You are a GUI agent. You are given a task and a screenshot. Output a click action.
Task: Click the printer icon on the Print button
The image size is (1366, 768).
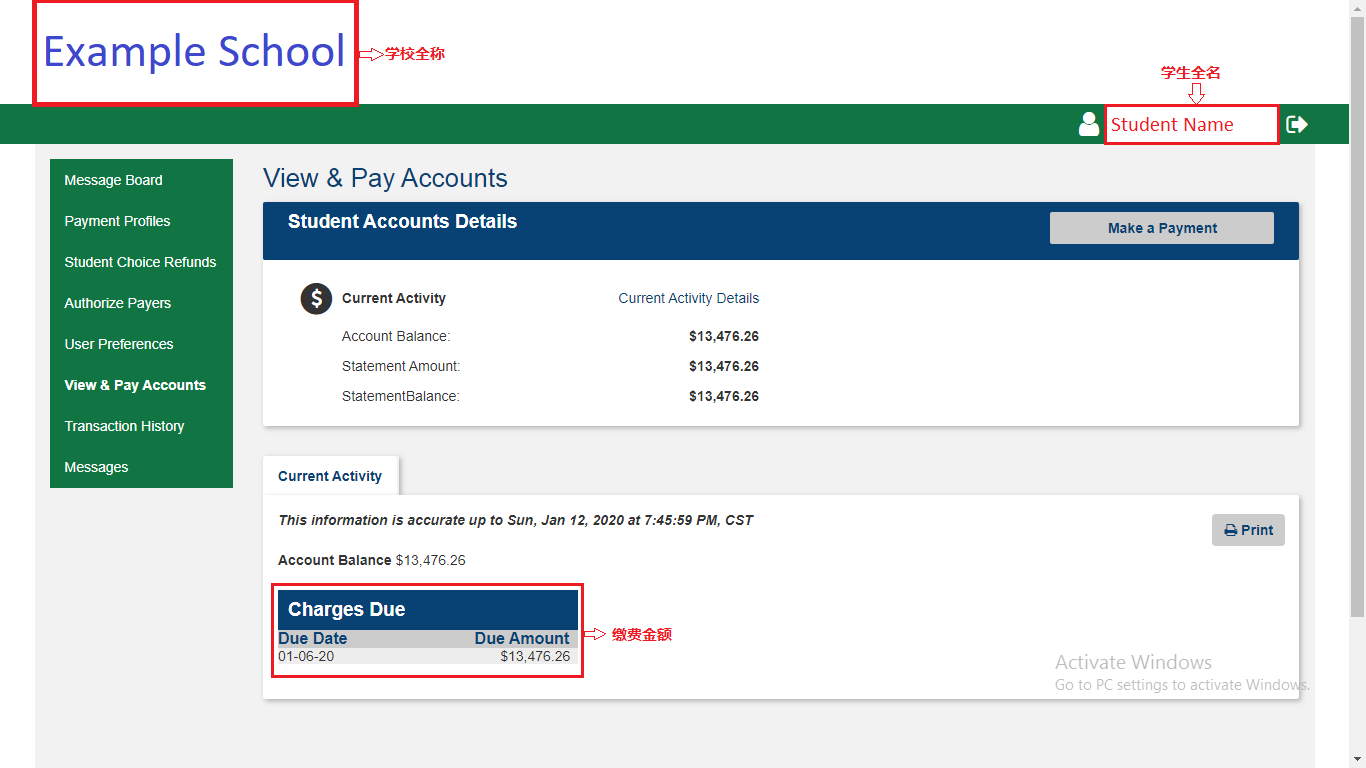[1230, 529]
